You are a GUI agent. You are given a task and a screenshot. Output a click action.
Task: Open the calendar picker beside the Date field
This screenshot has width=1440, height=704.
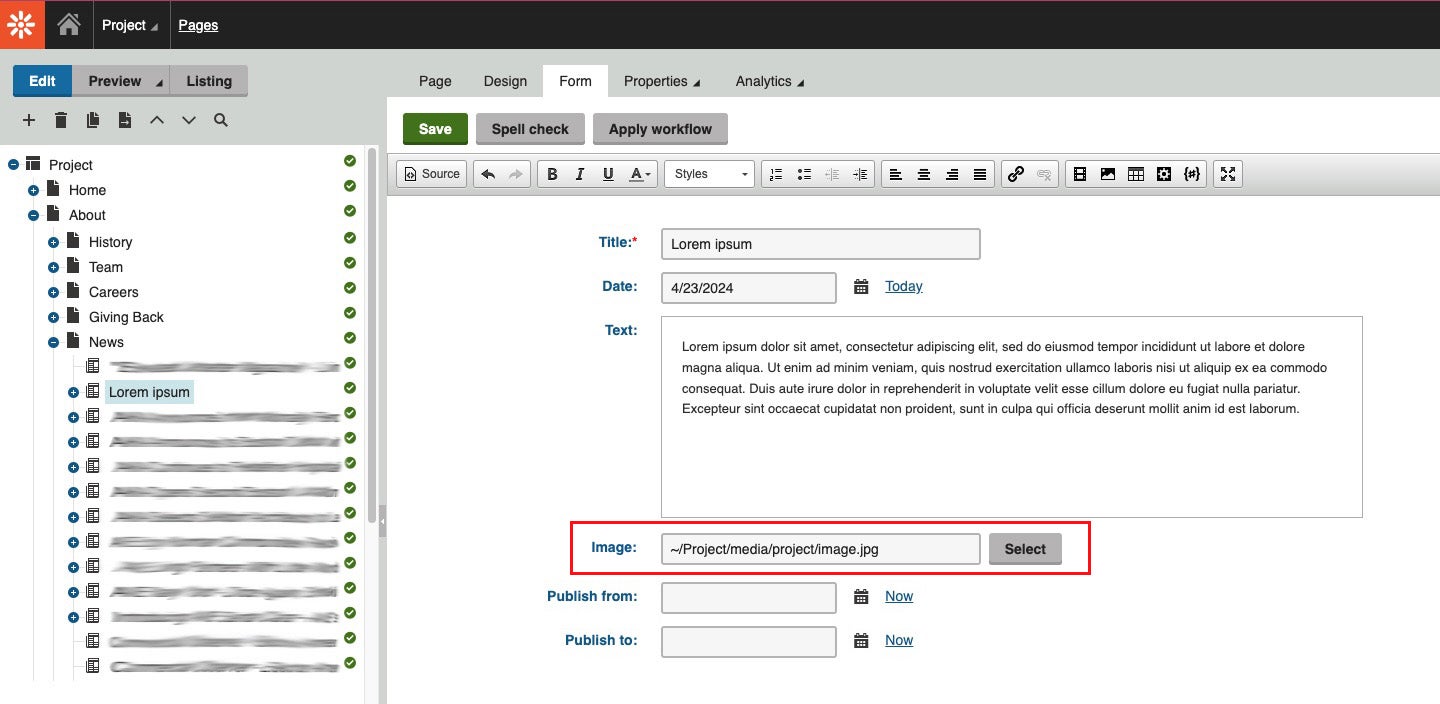(861, 287)
